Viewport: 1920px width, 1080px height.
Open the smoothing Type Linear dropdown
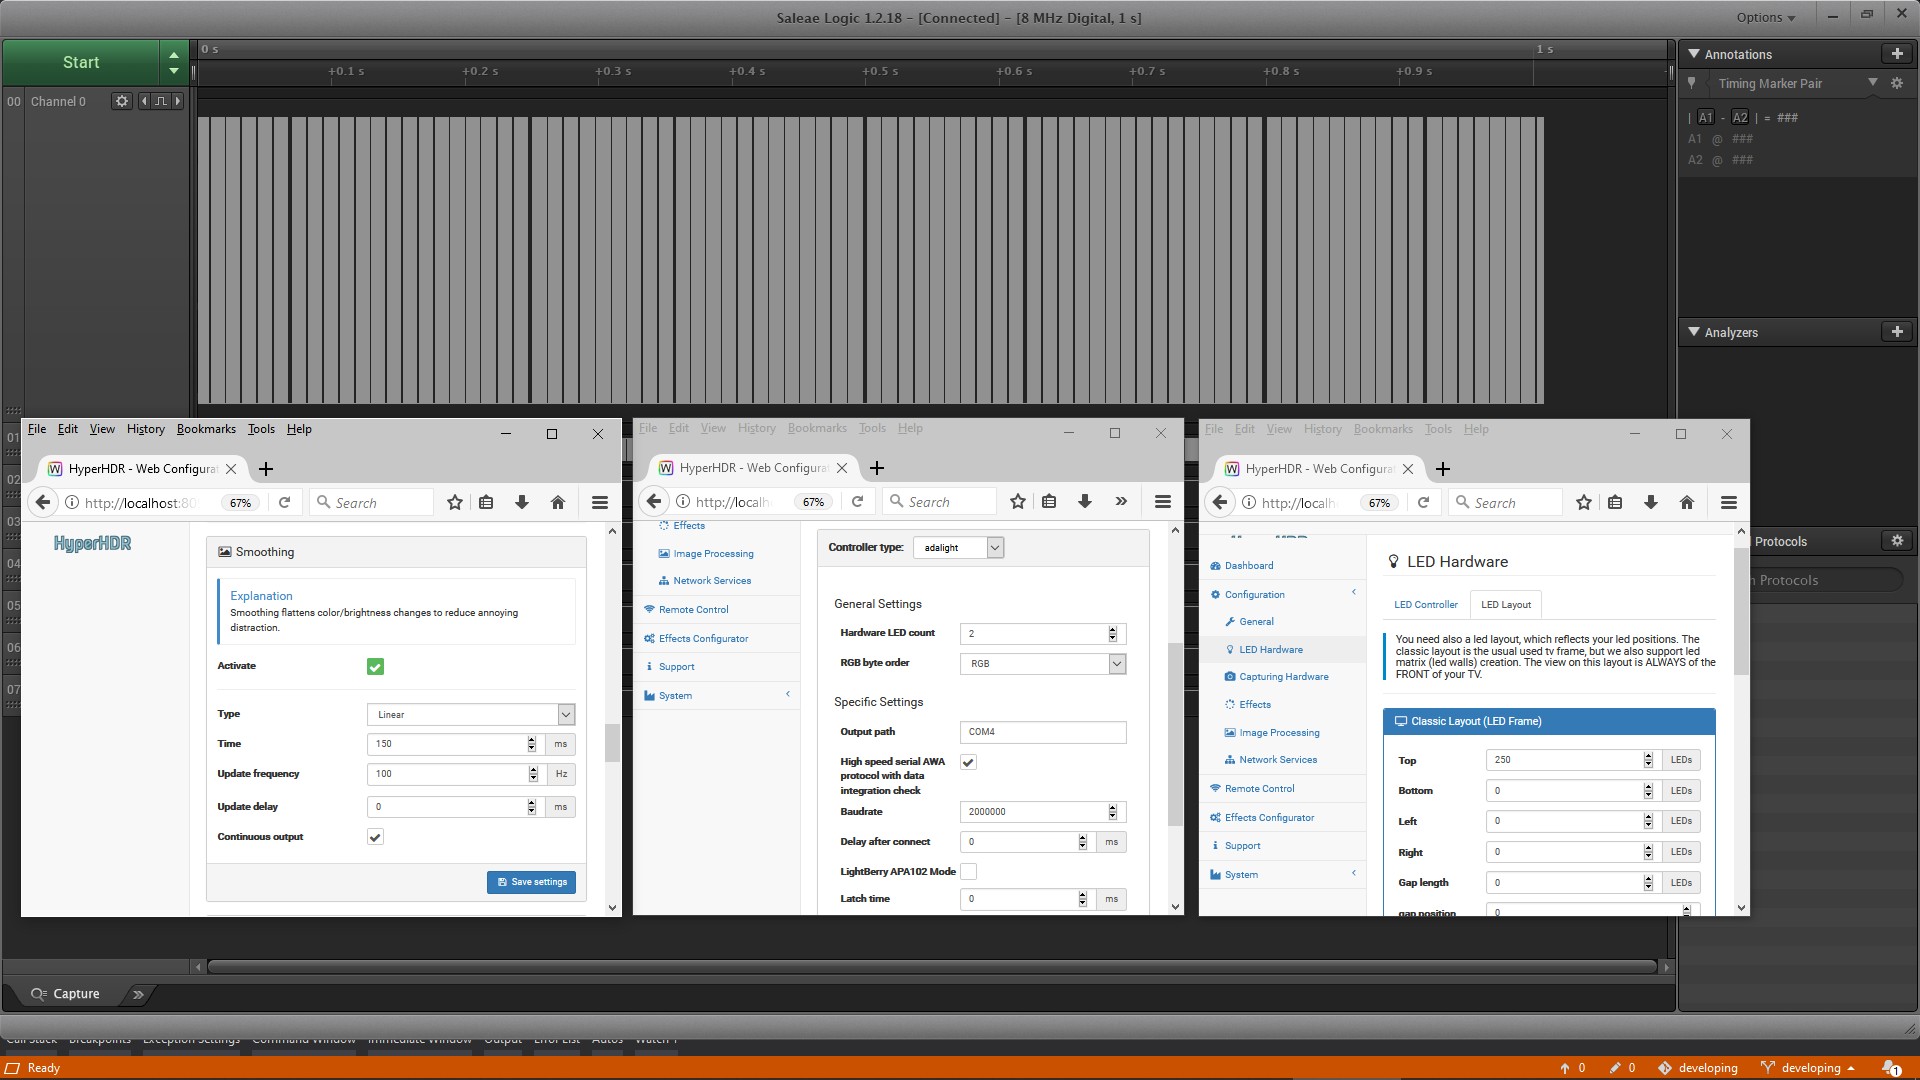pos(470,715)
